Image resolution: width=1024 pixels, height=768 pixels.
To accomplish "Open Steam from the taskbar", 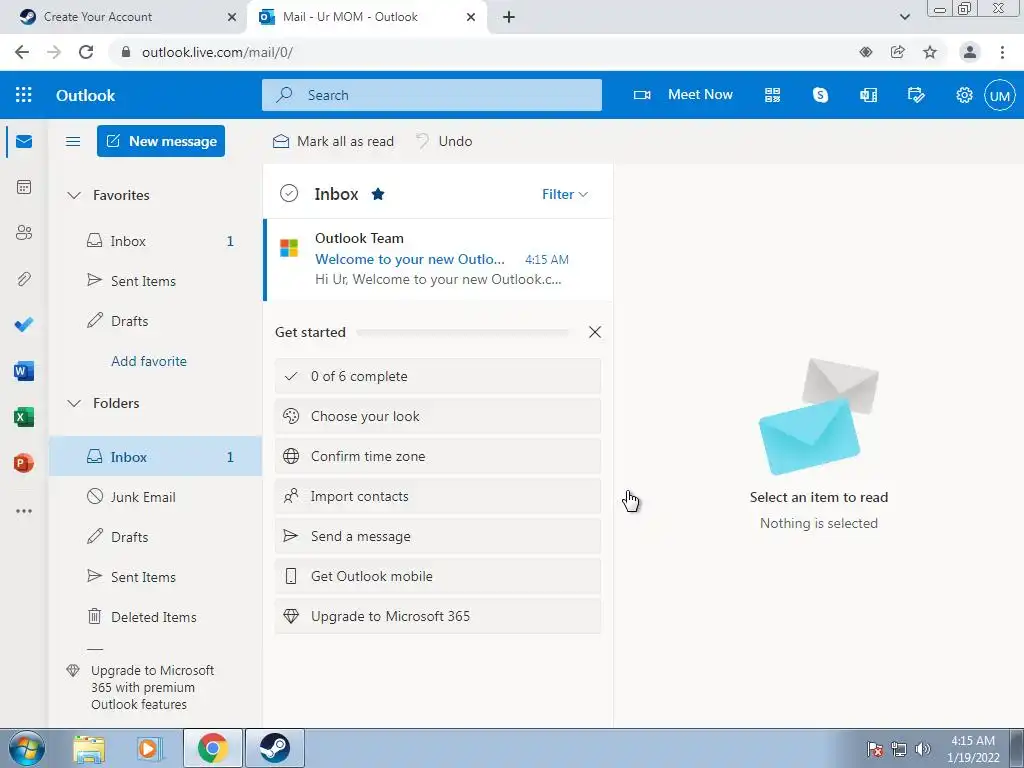I will point(274,748).
